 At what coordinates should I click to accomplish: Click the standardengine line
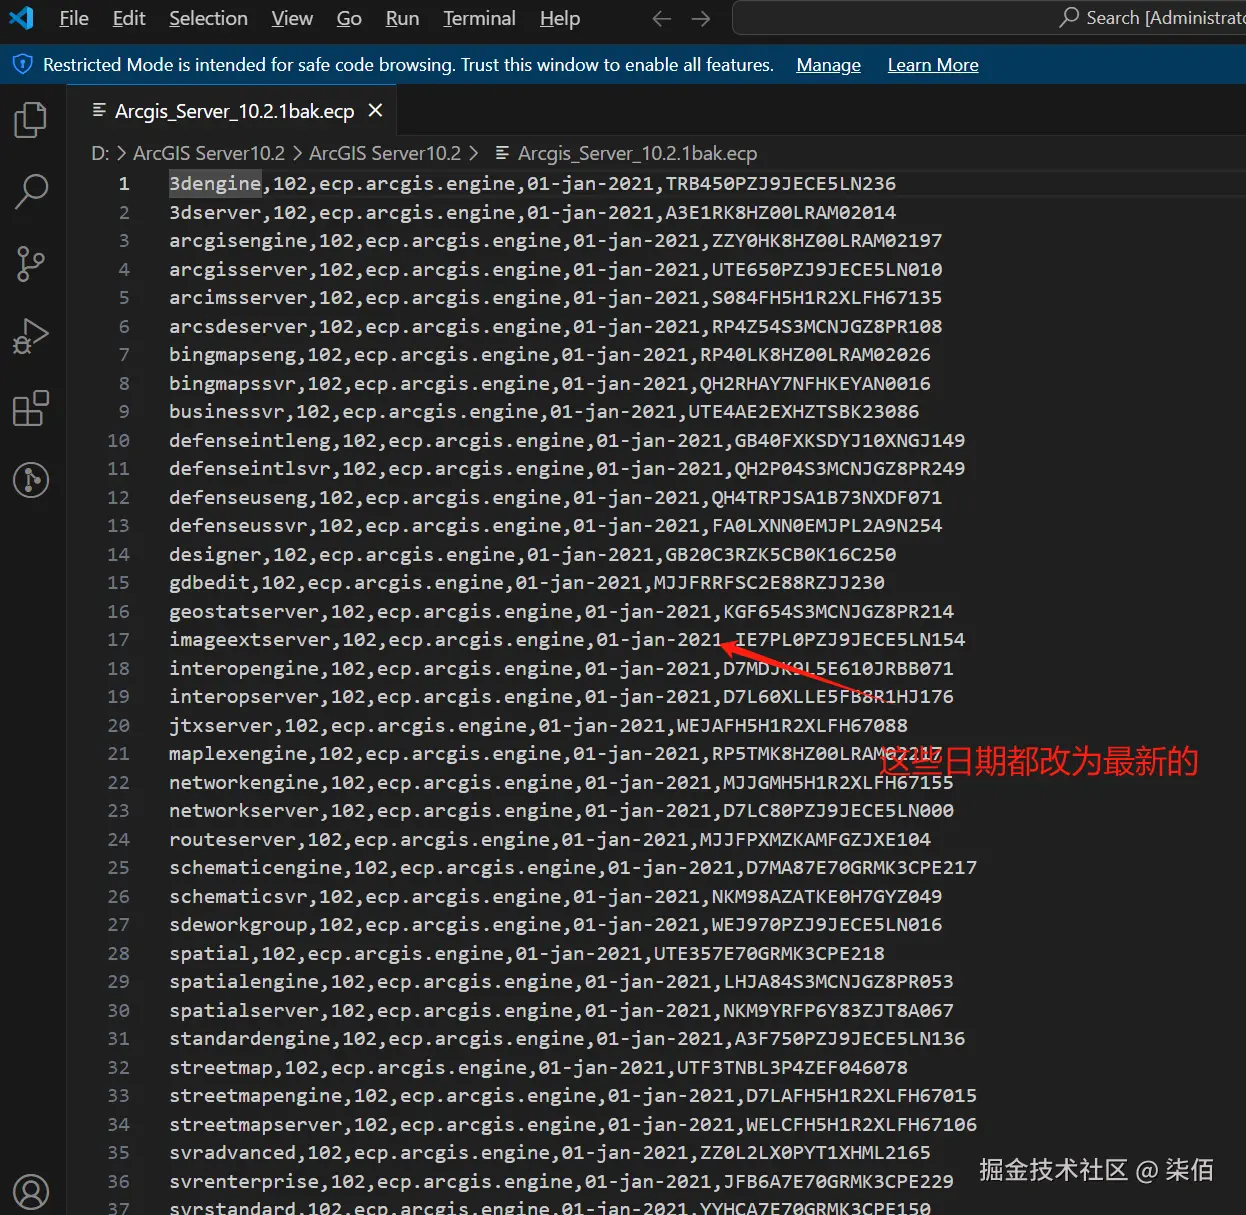click(x=567, y=1038)
